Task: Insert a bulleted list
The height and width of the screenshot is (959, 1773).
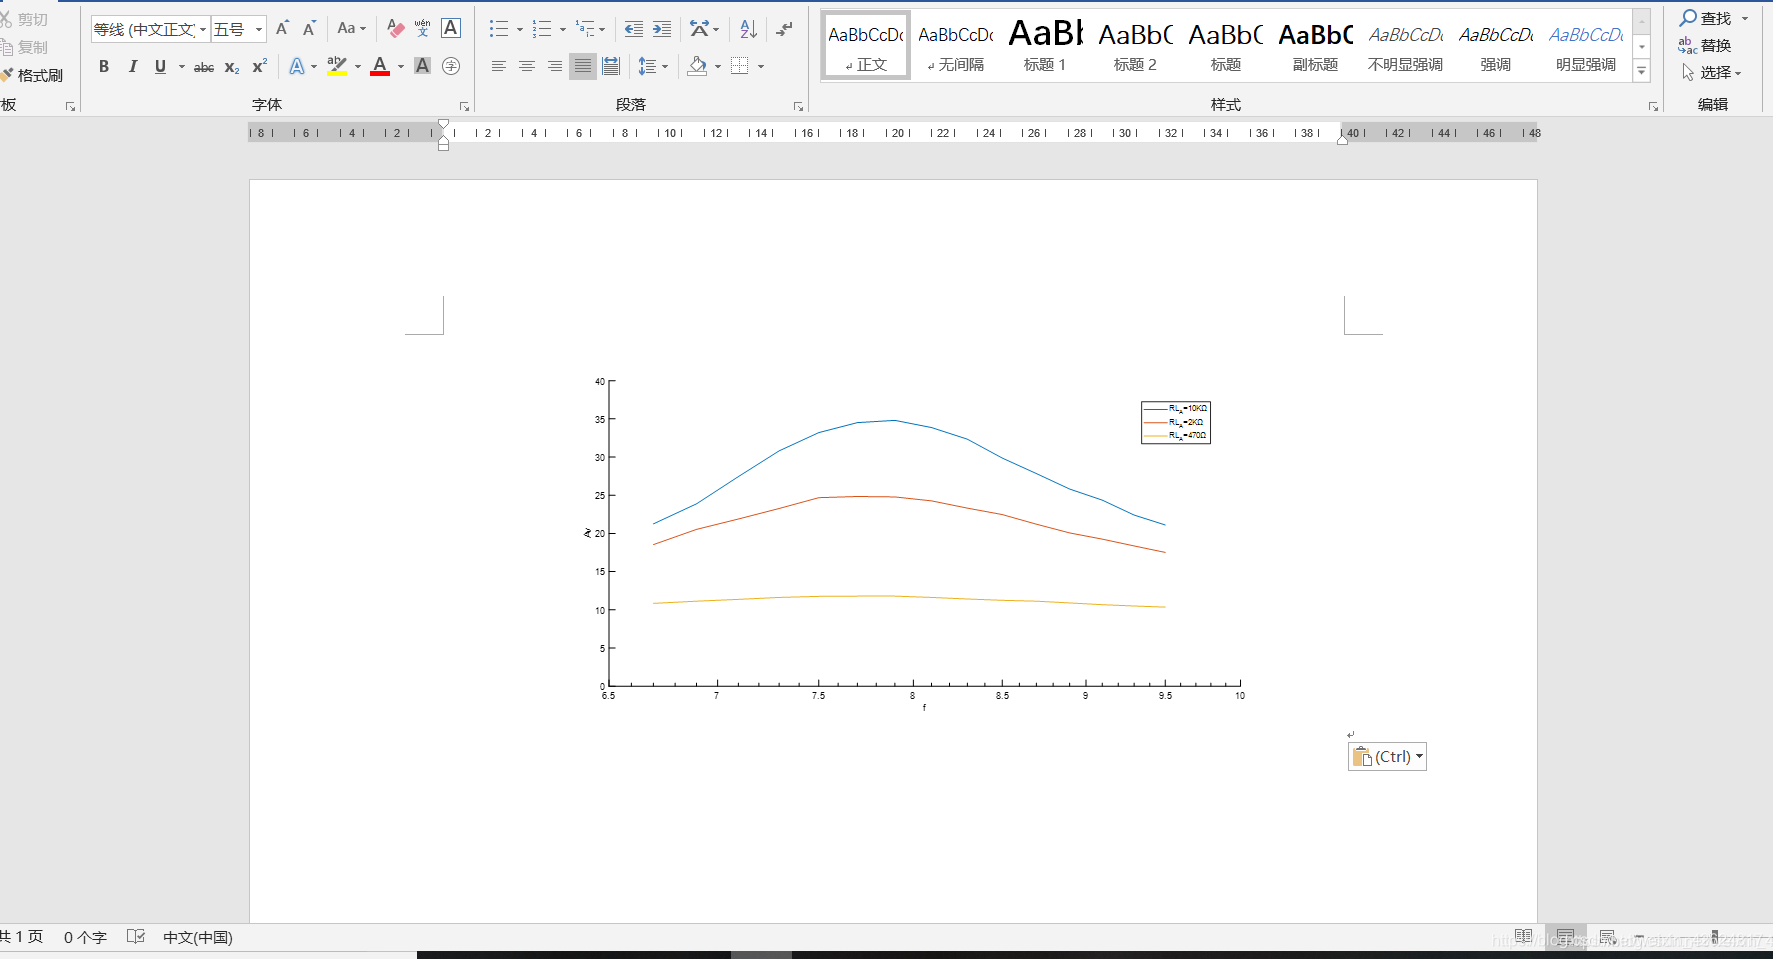Action: pyautogui.click(x=499, y=29)
